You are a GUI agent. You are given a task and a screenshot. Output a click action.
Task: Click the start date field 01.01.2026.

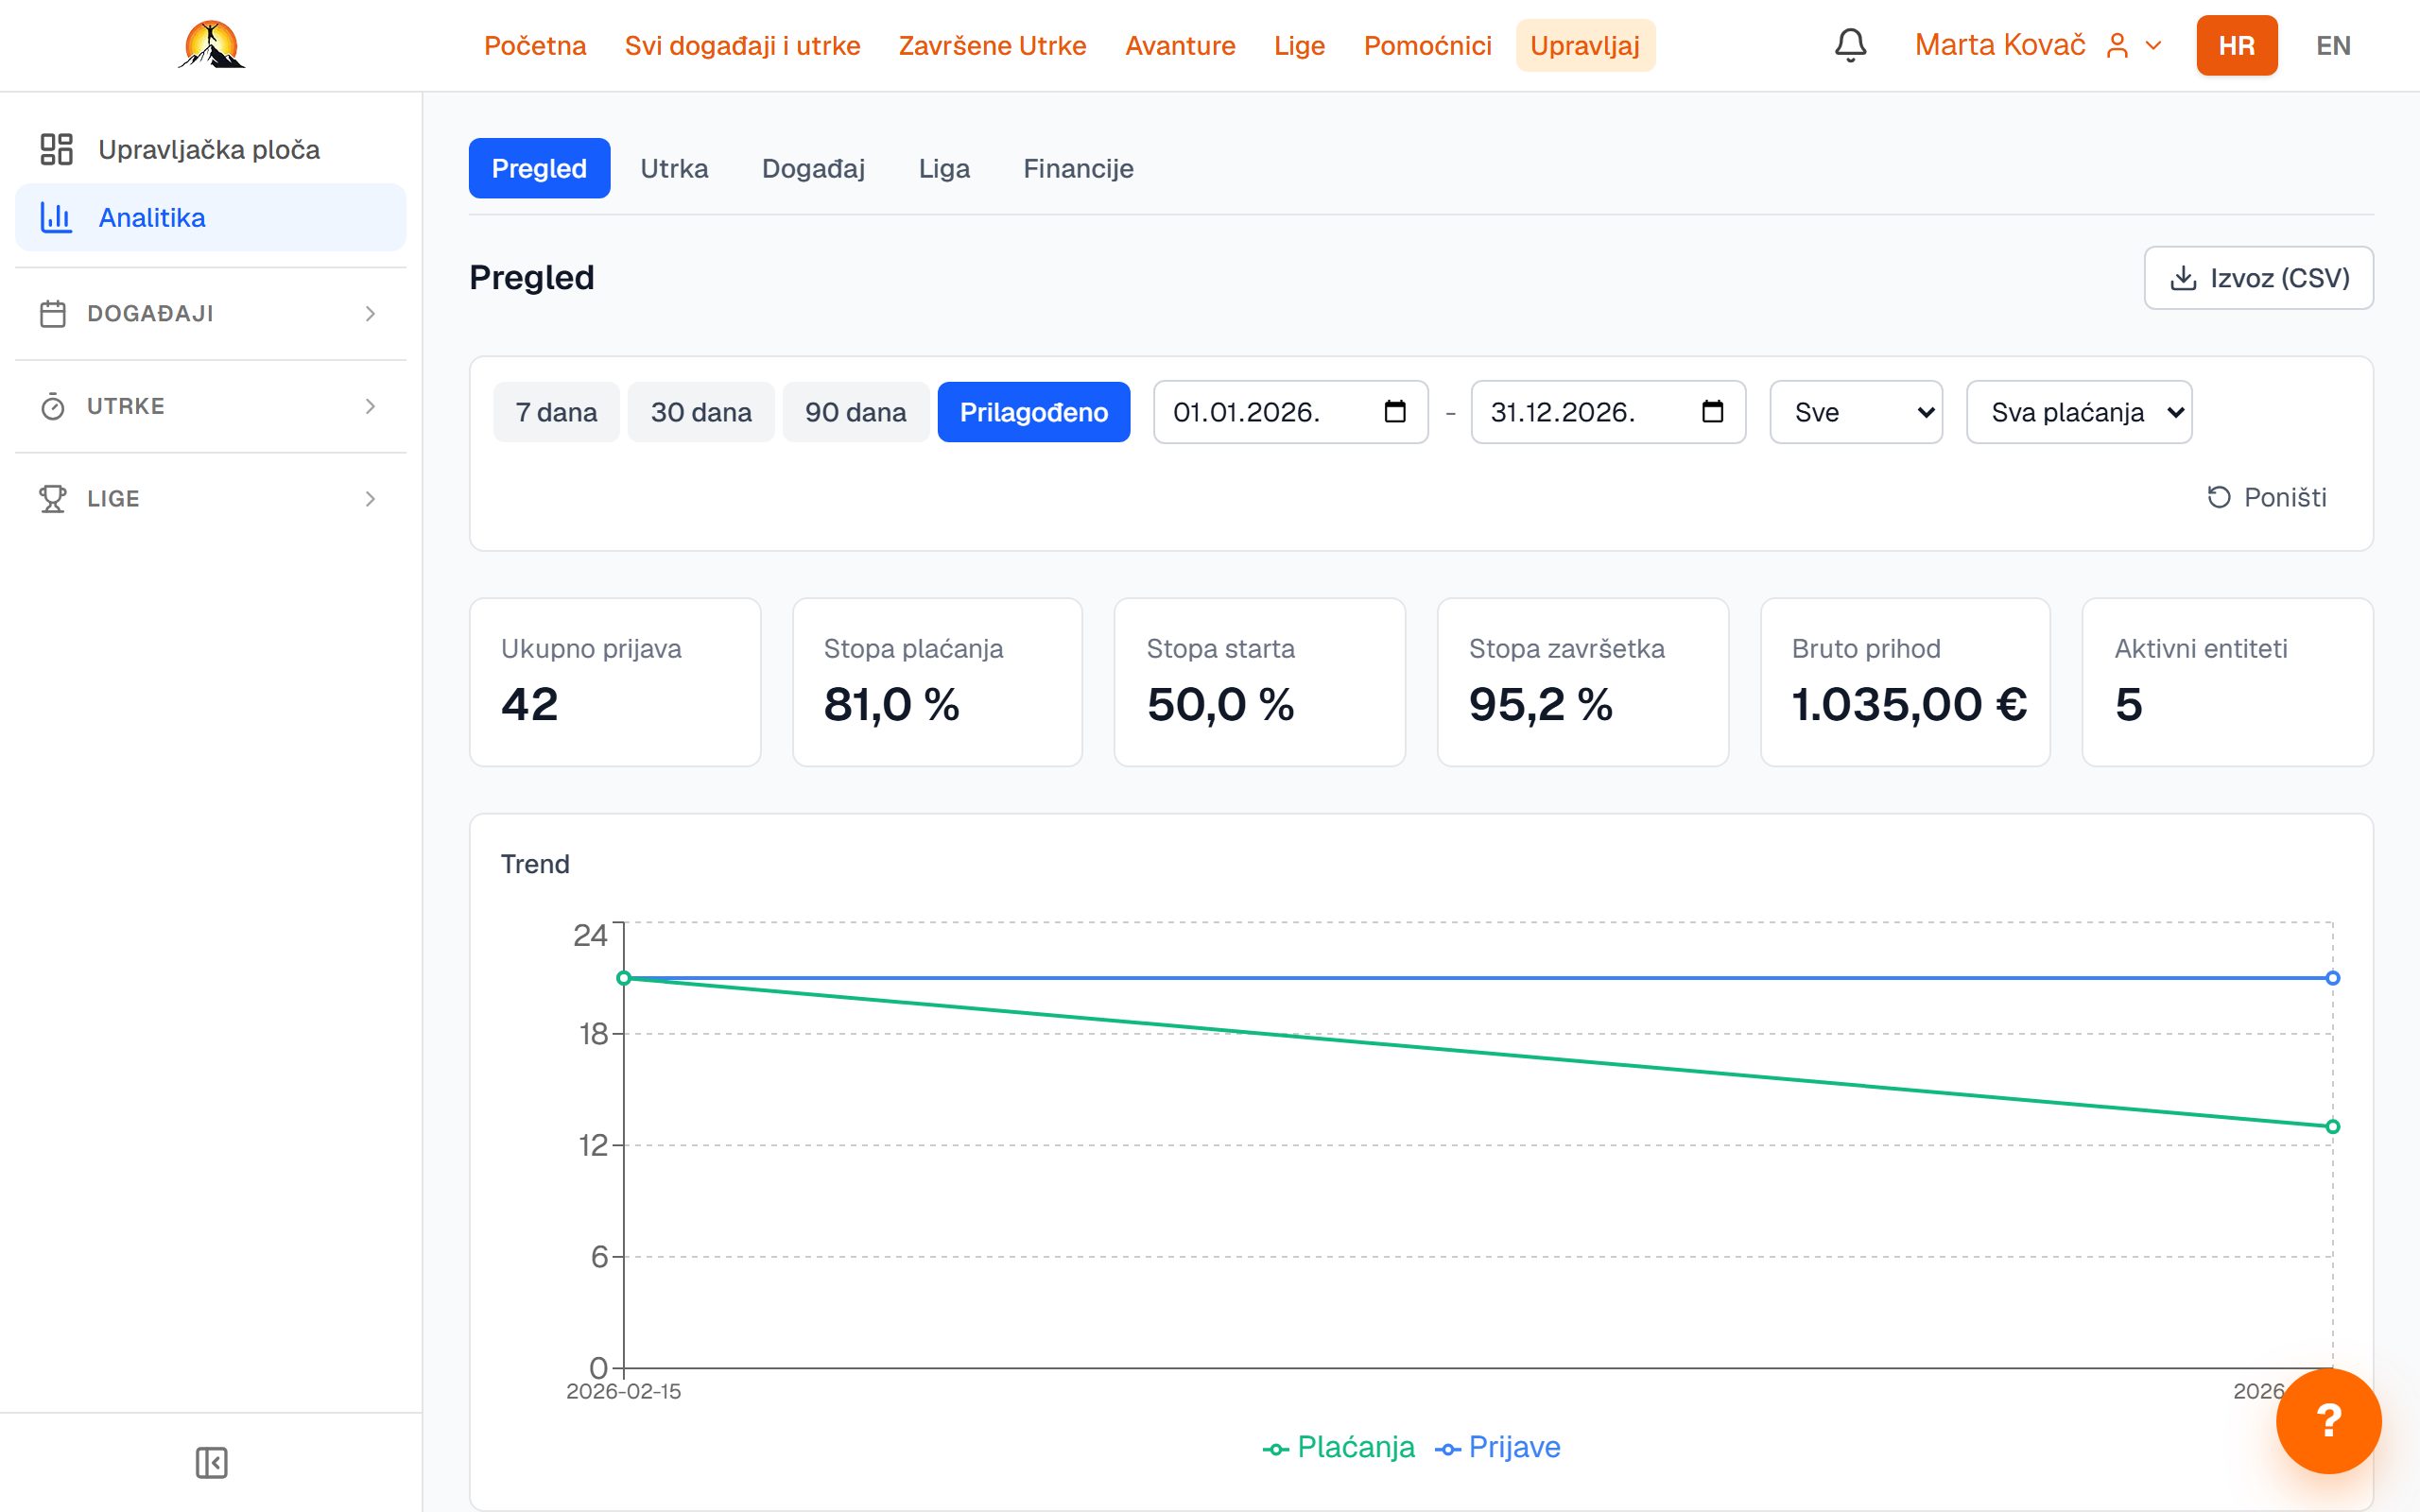[1290, 412]
